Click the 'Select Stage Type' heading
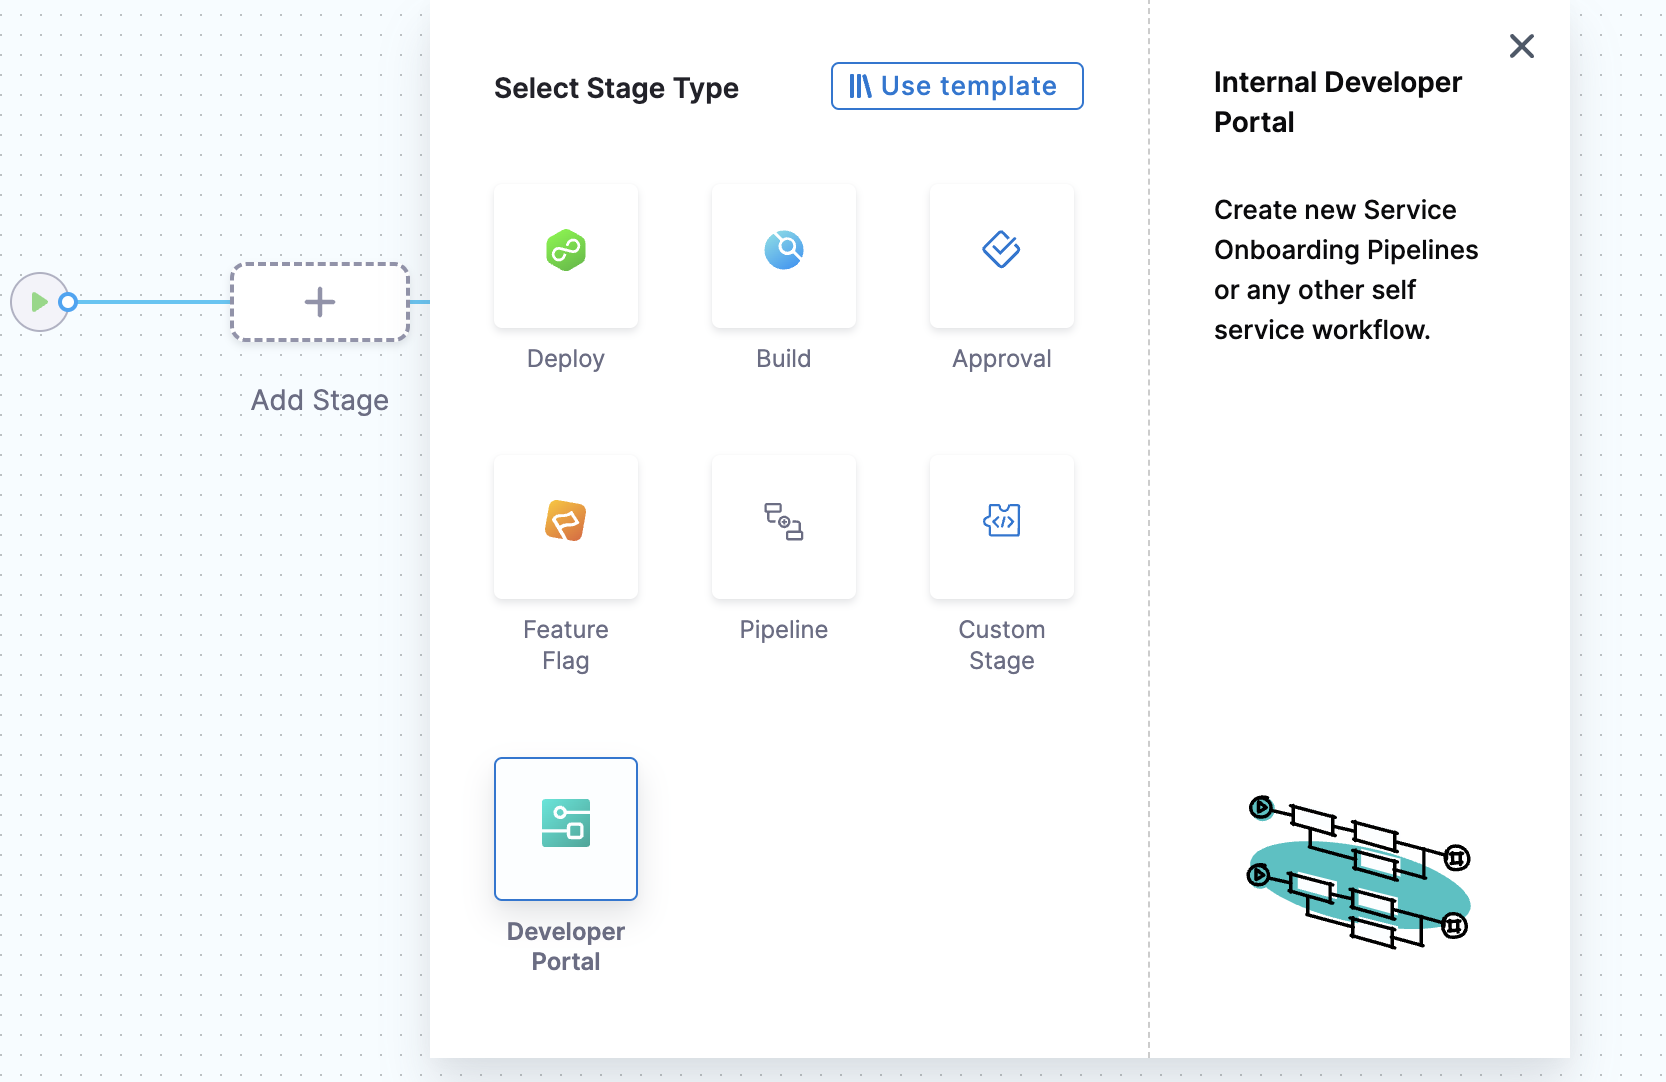 (x=616, y=88)
